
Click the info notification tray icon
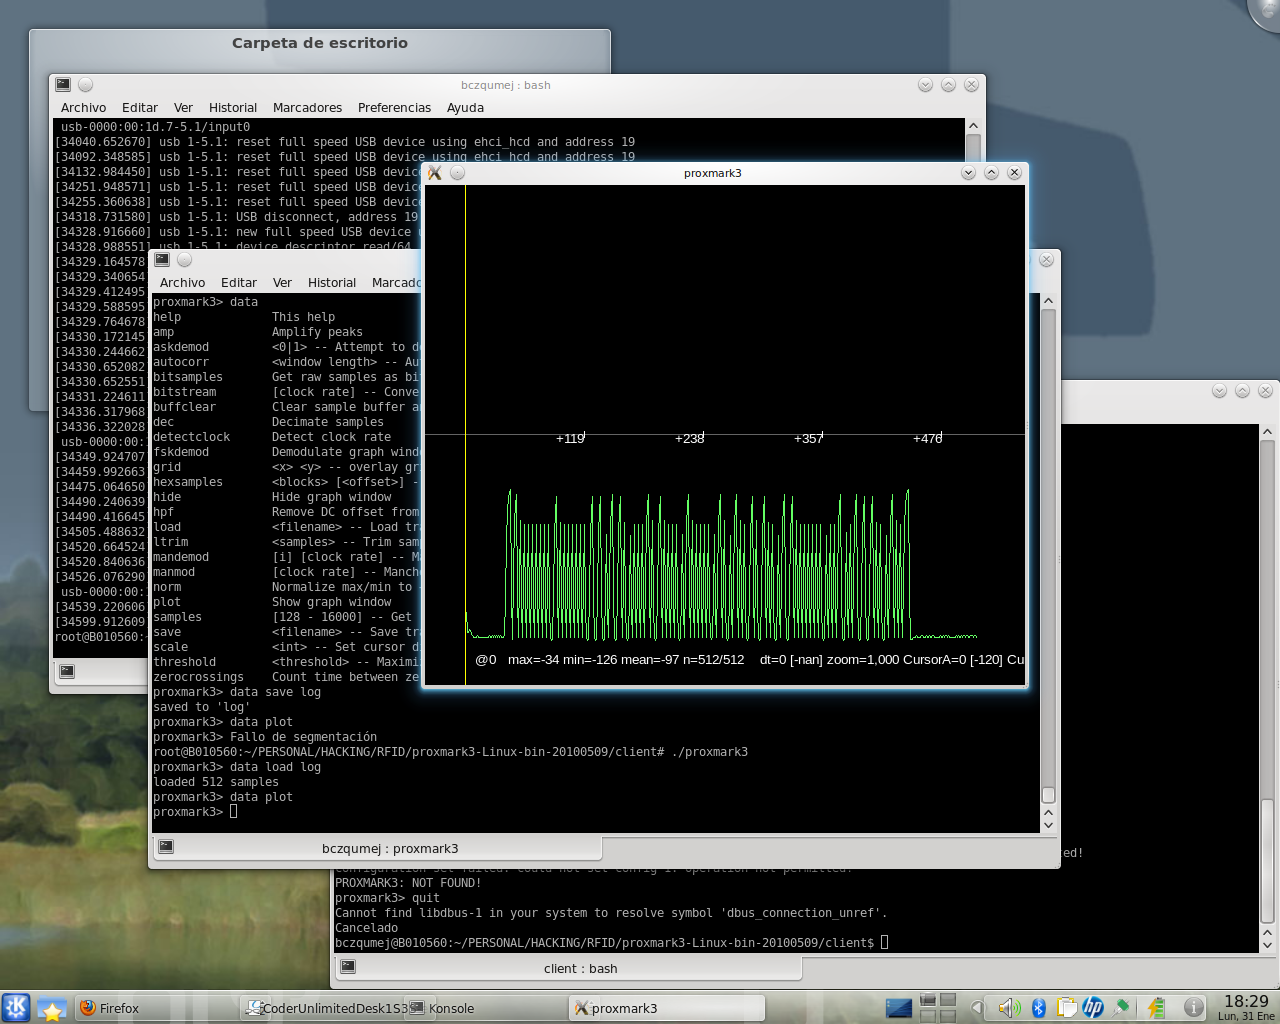[x=1193, y=1007]
